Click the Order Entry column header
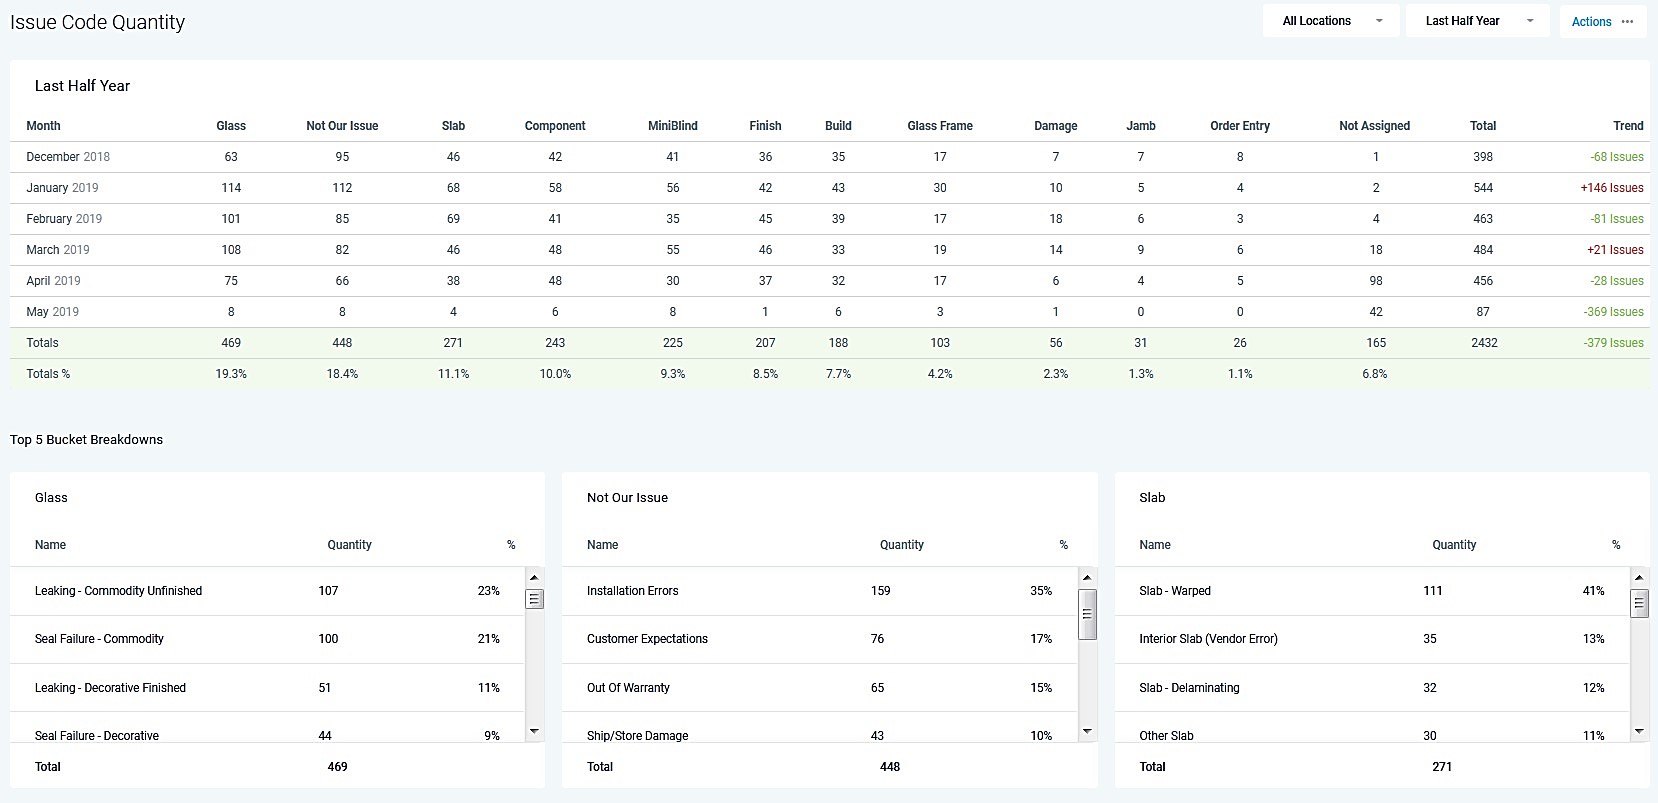1658x803 pixels. (x=1240, y=126)
